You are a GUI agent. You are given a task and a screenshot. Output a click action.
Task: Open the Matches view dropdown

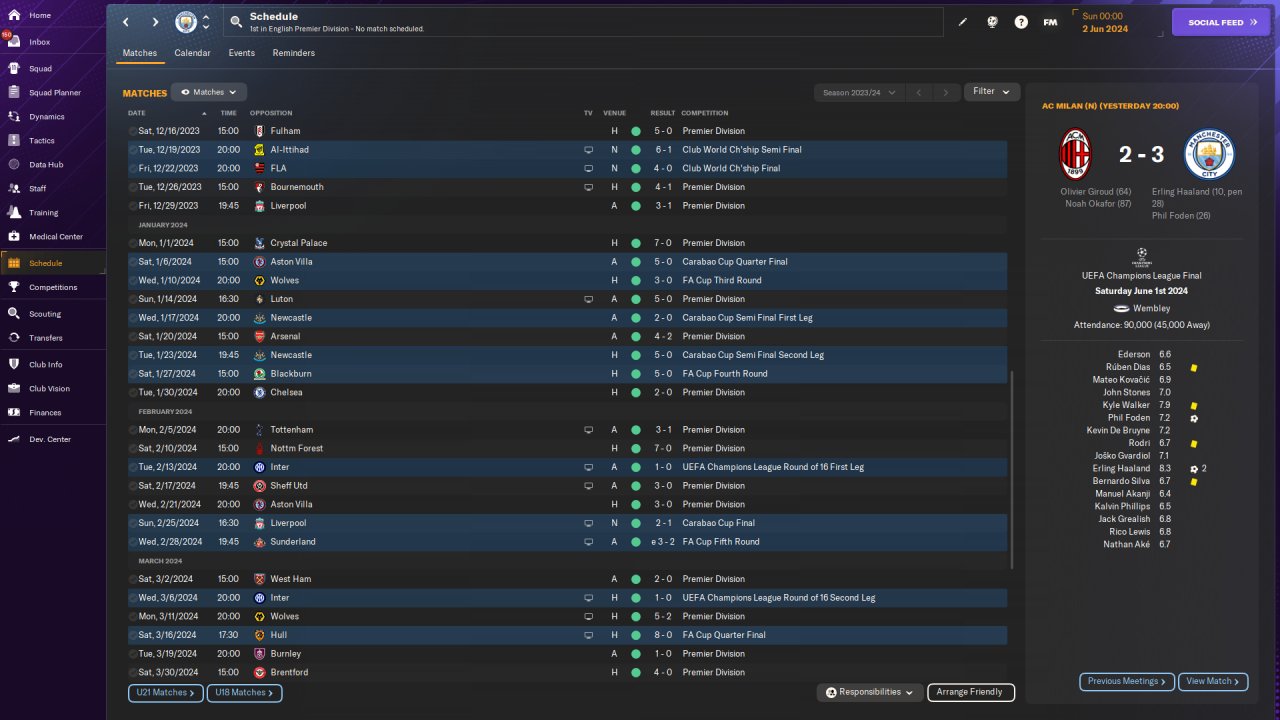point(209,92)
